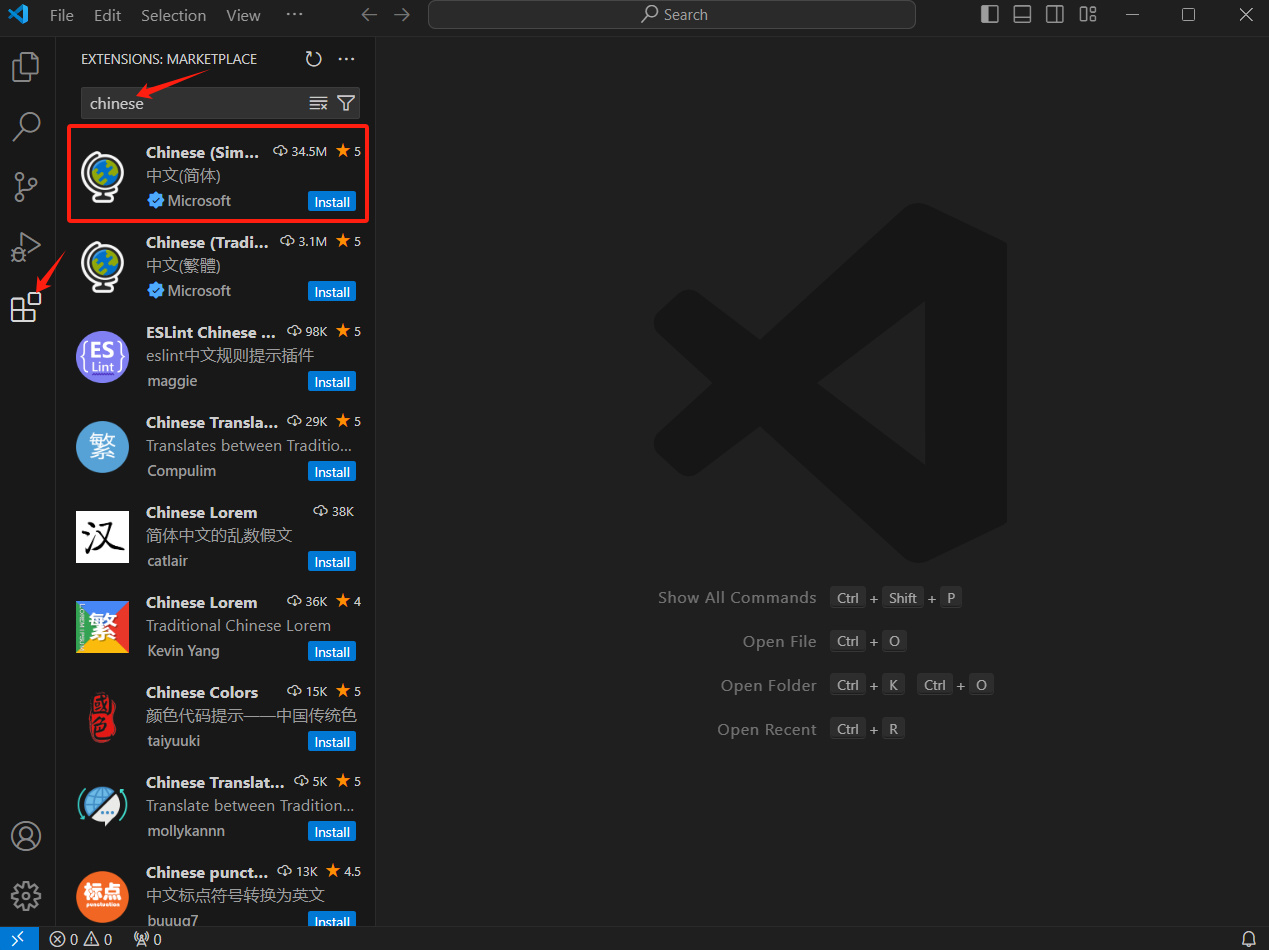This screenshot has width=1269, height=950.
Task: Open the Compulim extension blue icon
Action: click(102, 447)
